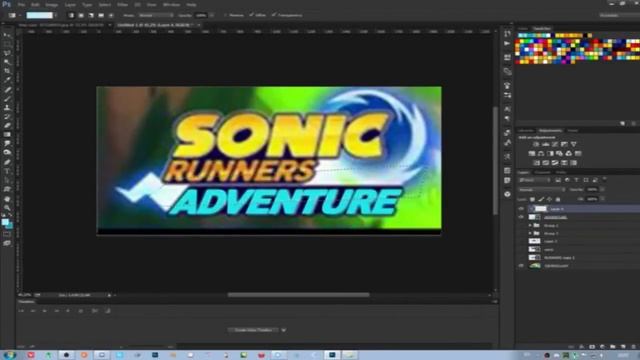
Task: Open the layer blend mode dropdown
Action: click(x=542, y=190)
